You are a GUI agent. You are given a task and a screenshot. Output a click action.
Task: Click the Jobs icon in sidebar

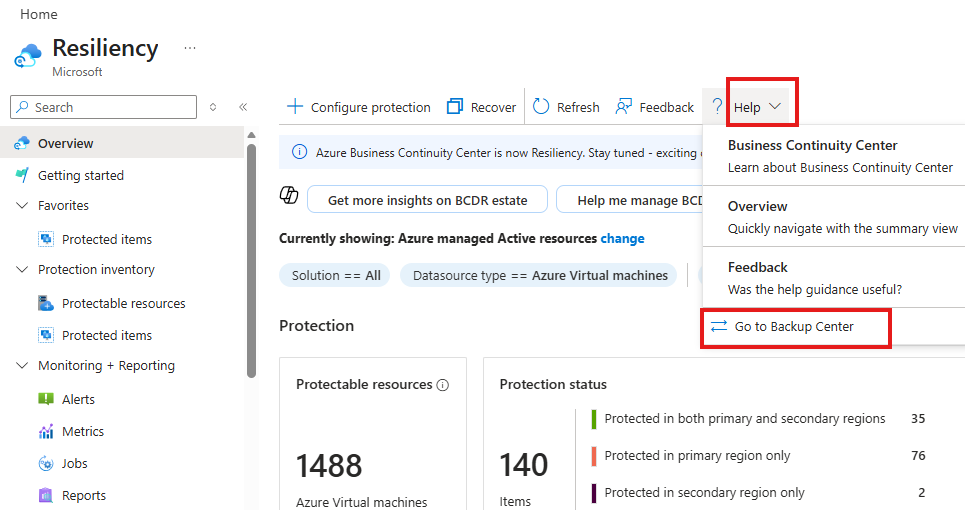click(46, 463)
